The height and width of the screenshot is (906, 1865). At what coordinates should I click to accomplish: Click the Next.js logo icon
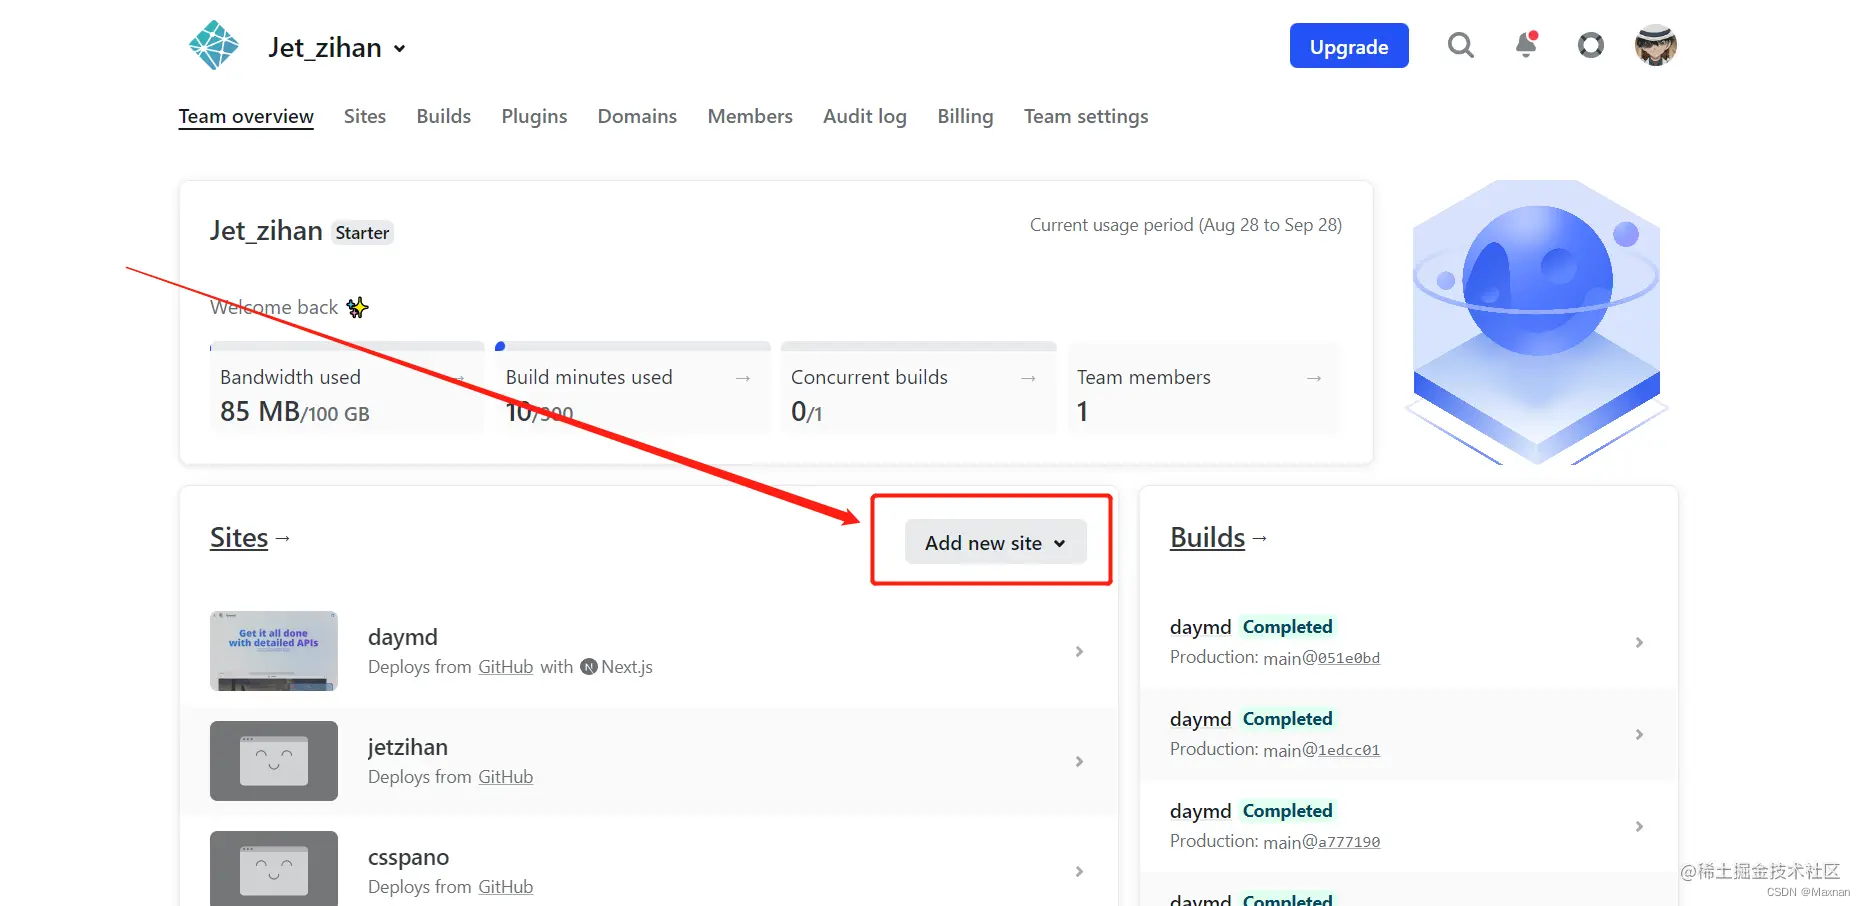click(589, 667)
